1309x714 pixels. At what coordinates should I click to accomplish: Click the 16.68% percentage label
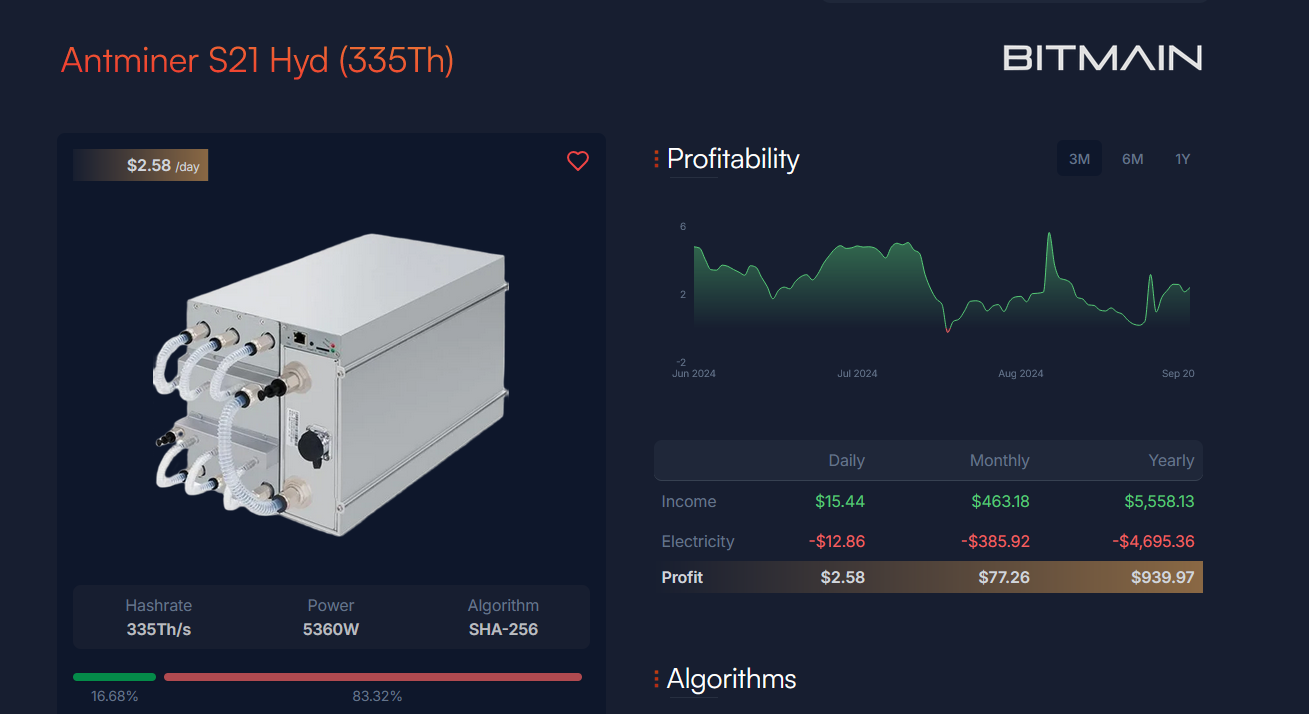(115, 696)
